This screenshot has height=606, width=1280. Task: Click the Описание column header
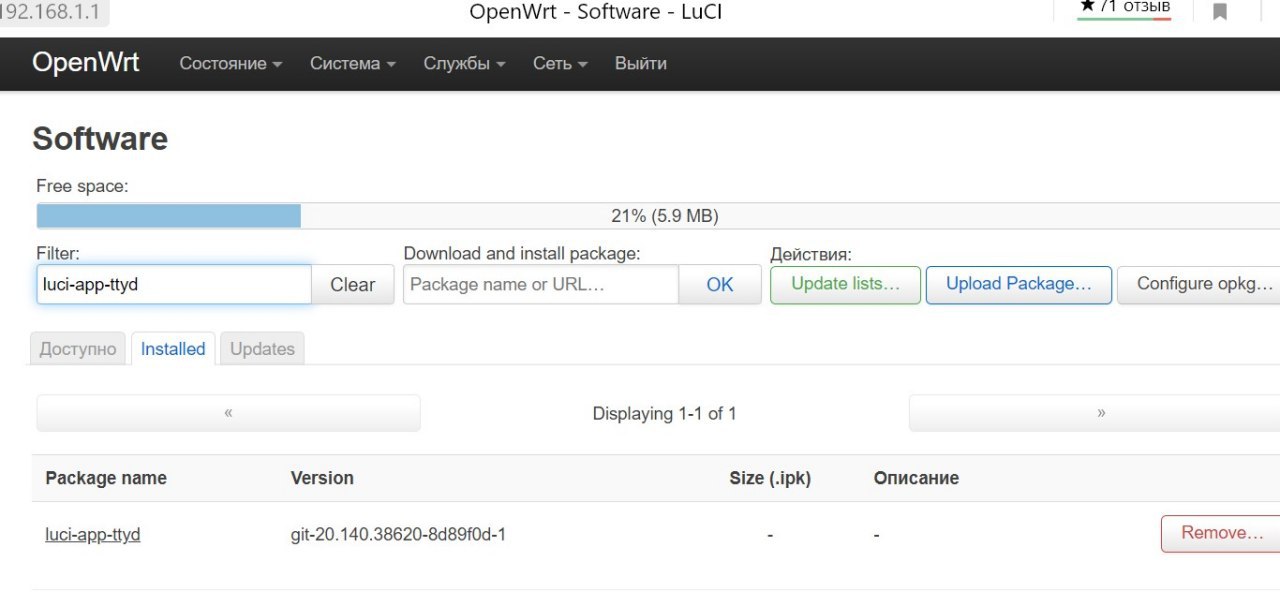coord(916,478)
